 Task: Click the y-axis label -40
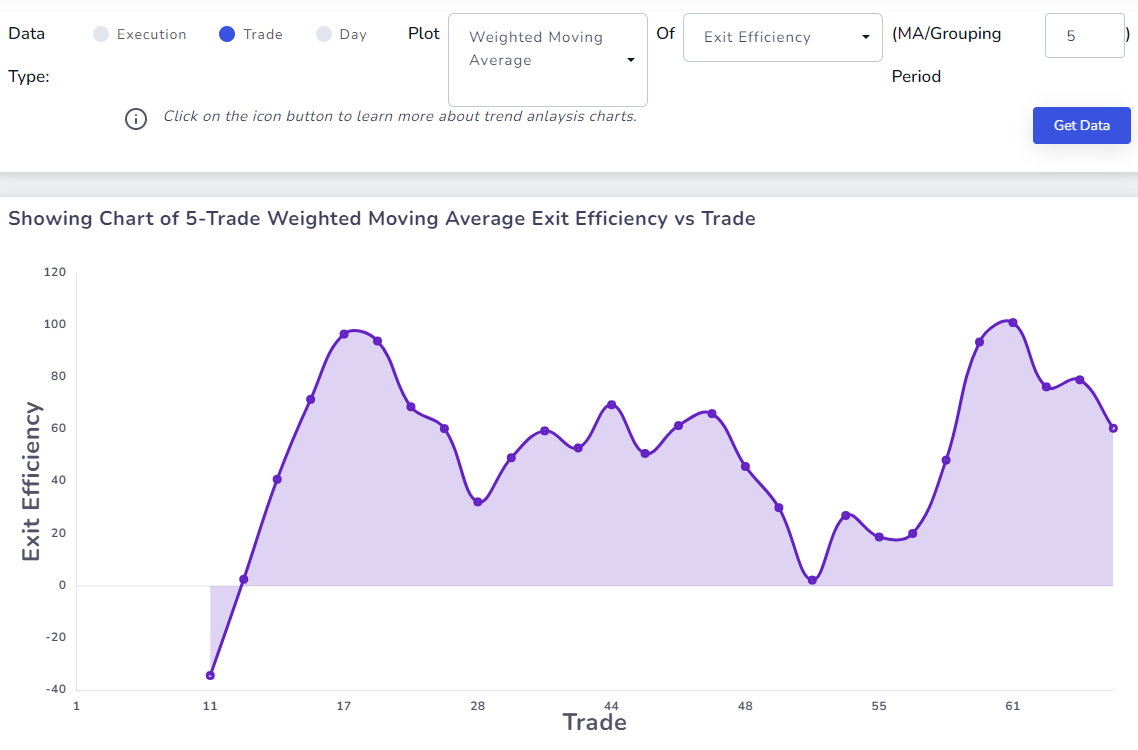click(x=55, y=689)
